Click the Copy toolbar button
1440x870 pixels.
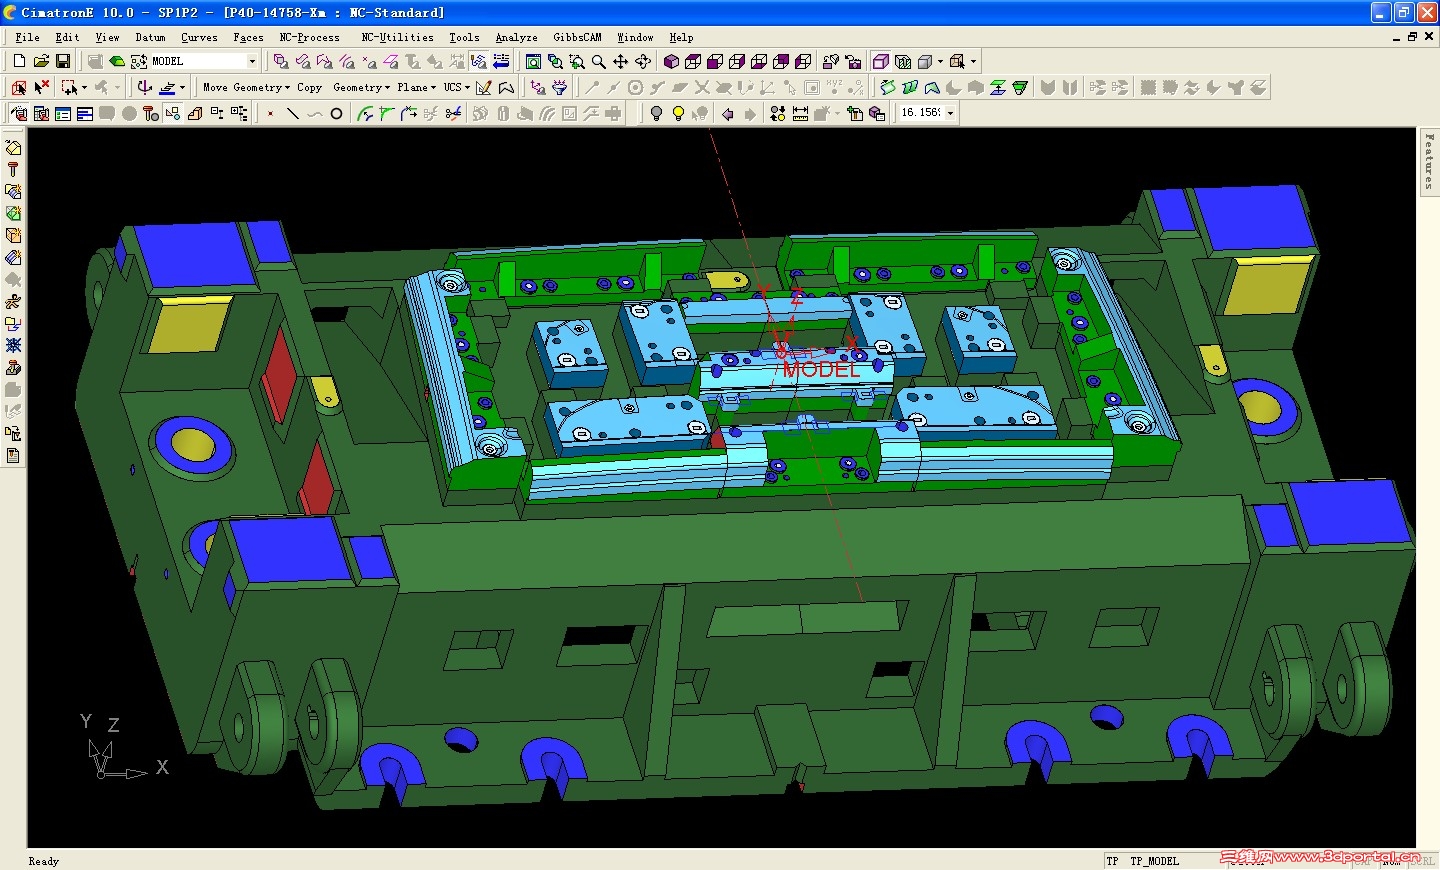tap(309, 87)
